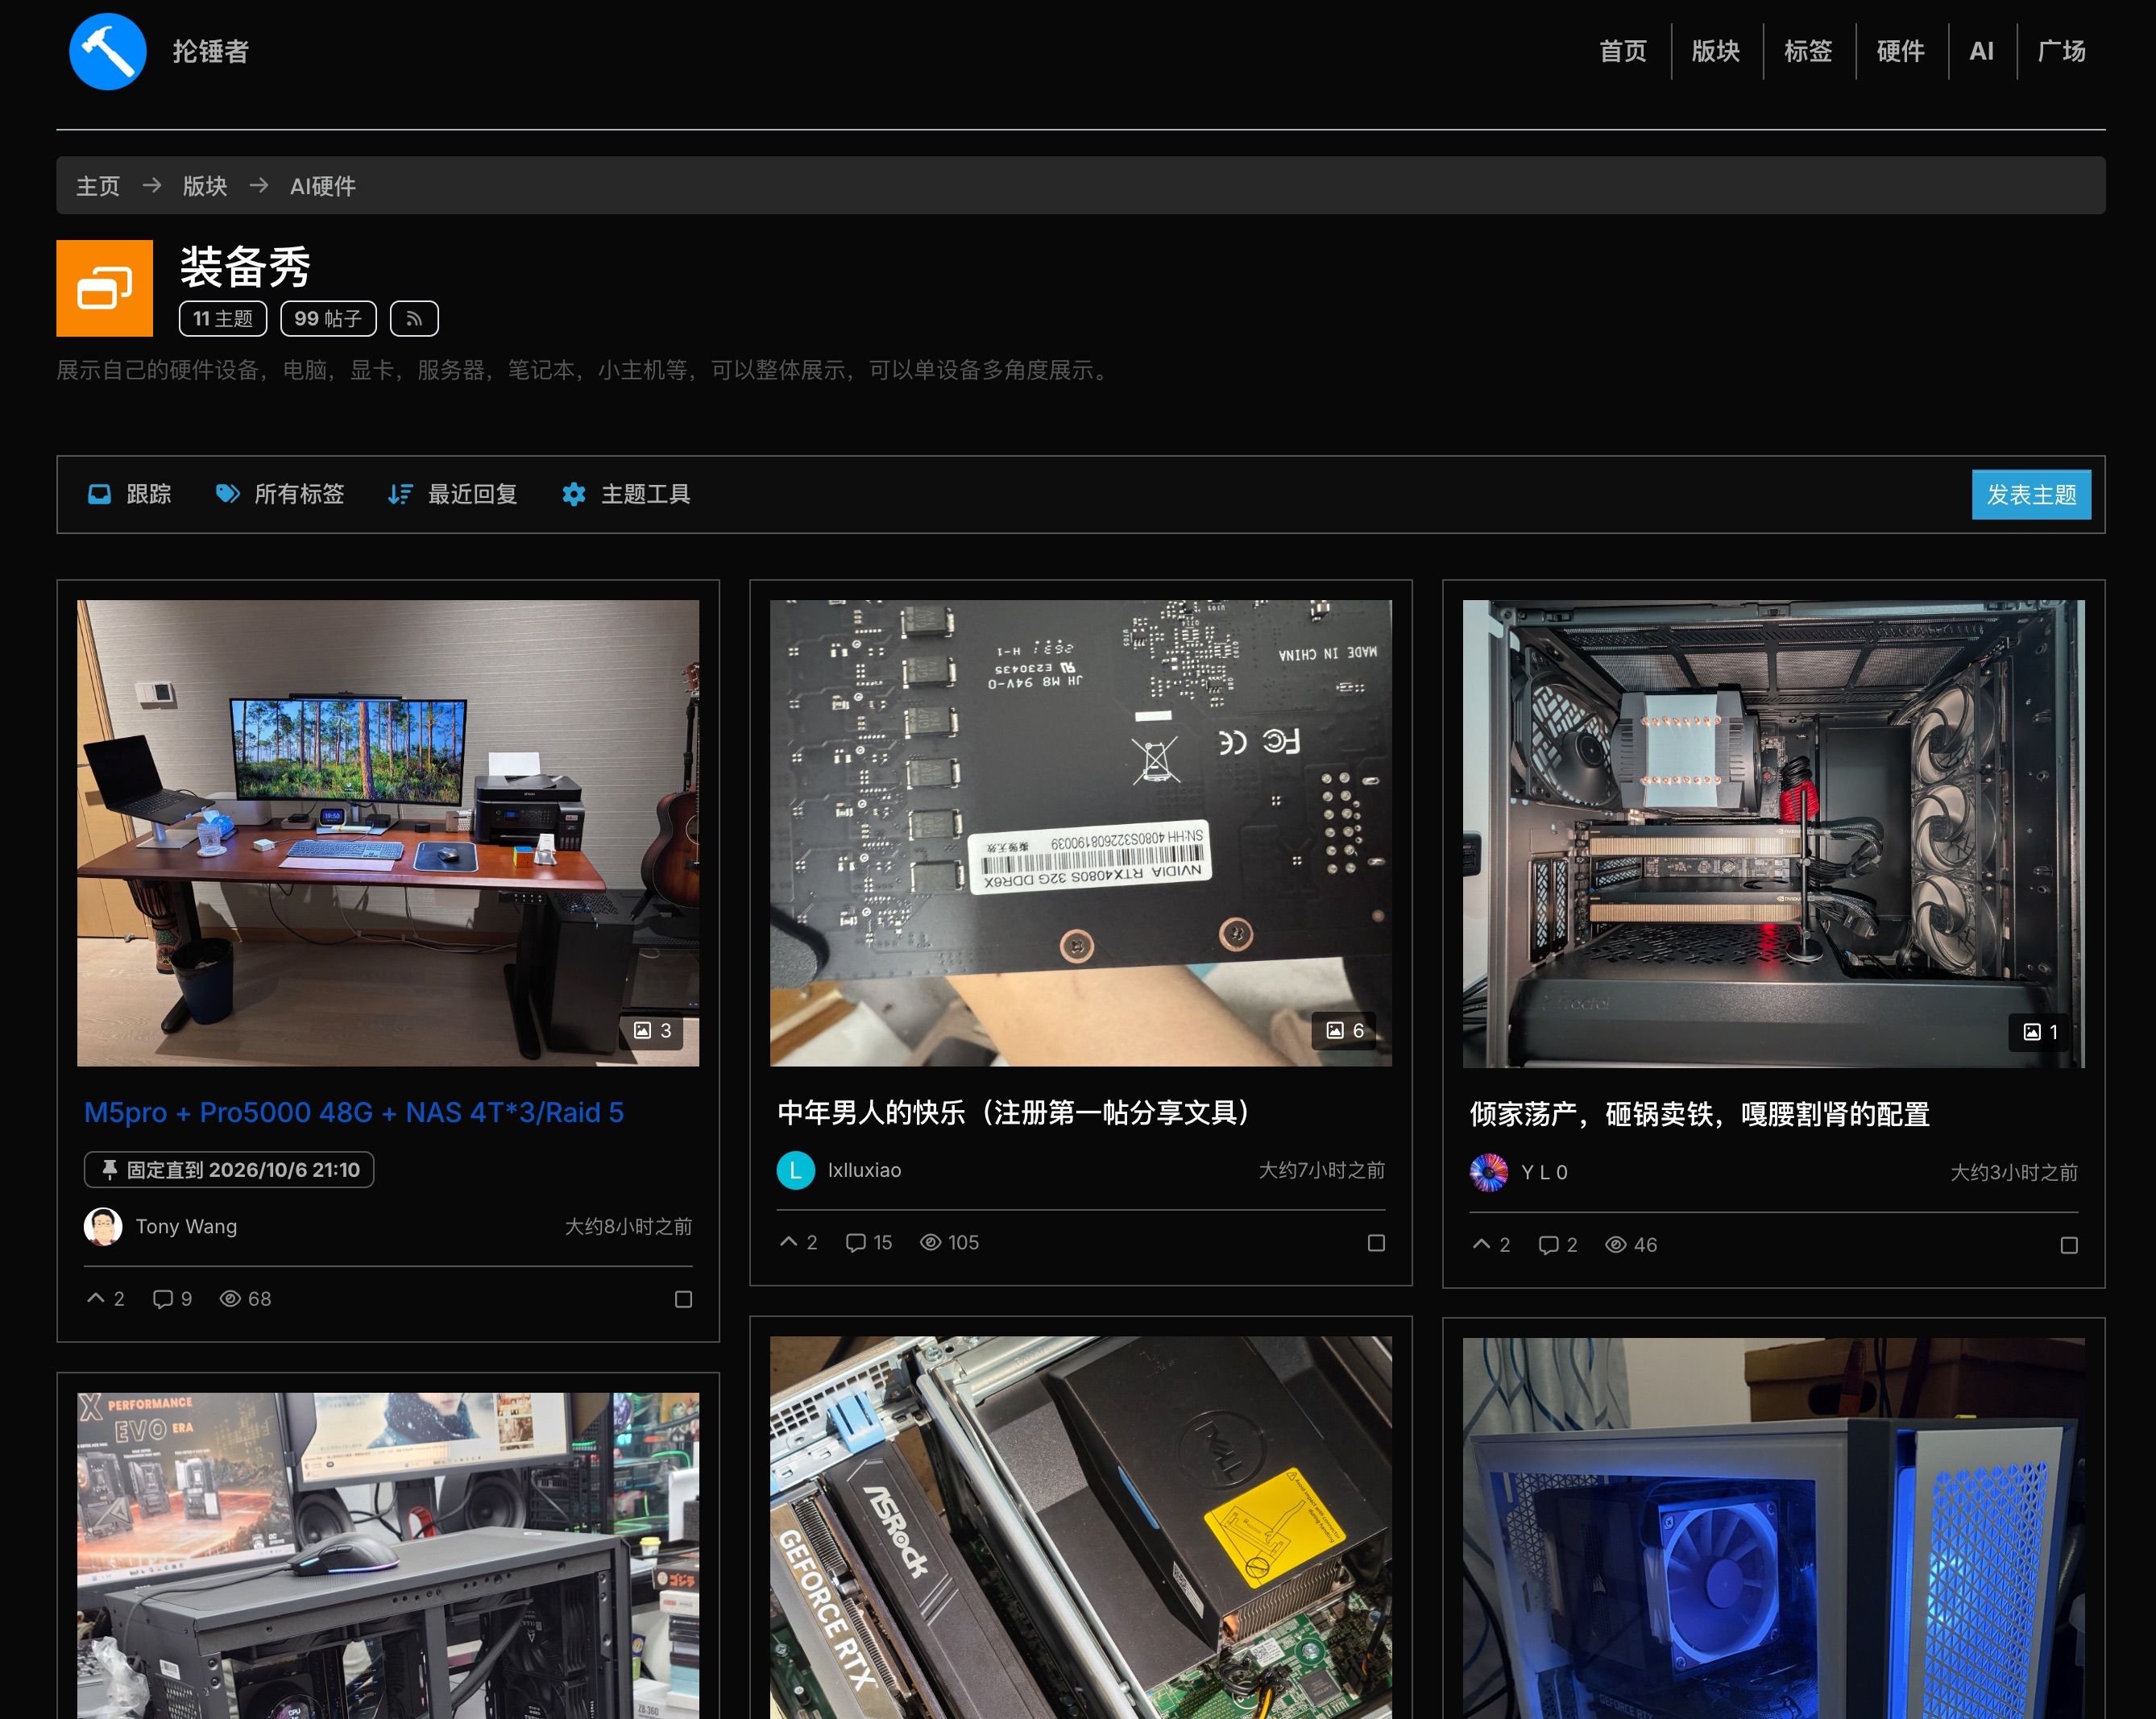This screenshot has width=2156, height=1719.
Task: Click the 46 views eye icon
Action: tap(1616, 1245)
